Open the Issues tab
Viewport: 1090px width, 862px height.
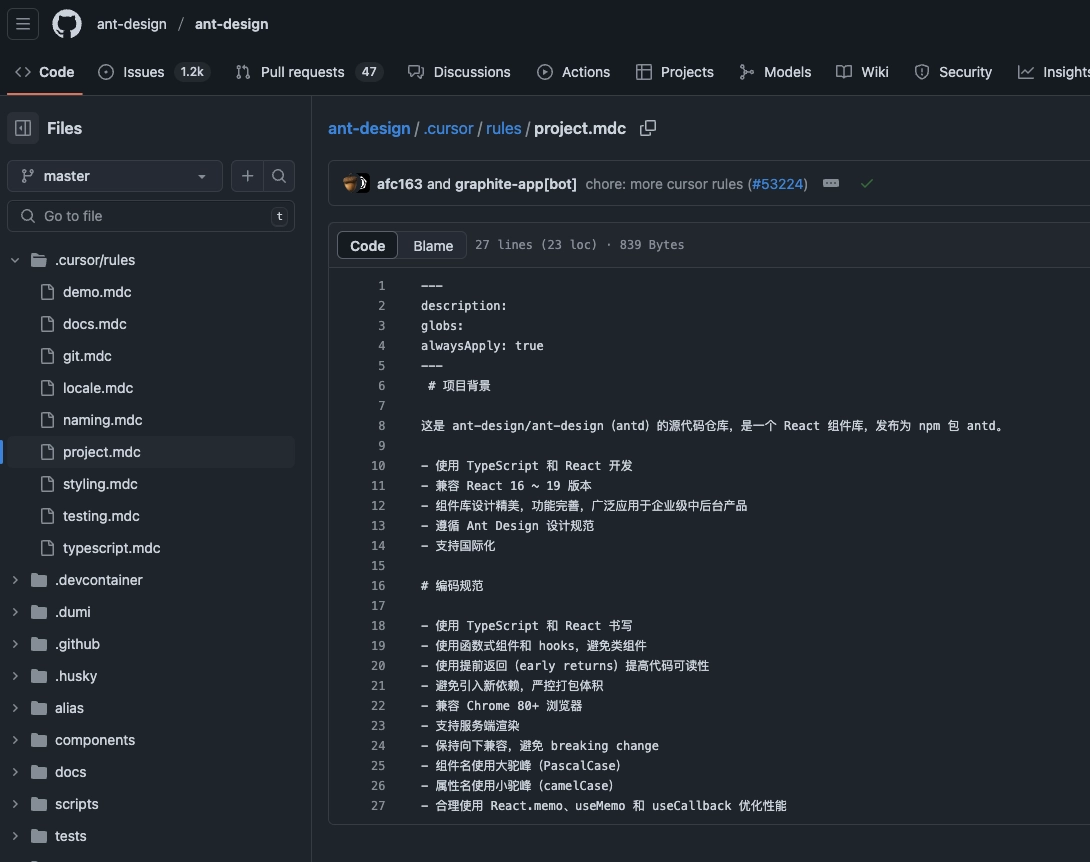143,72
